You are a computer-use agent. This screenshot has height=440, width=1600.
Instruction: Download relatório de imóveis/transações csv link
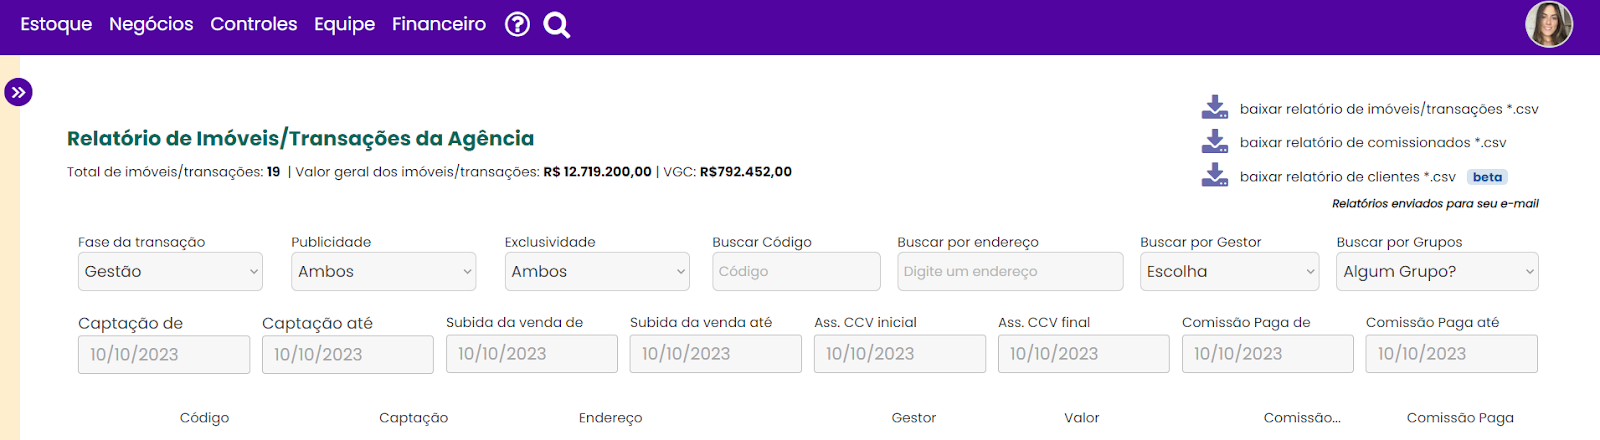[1389, 109]
